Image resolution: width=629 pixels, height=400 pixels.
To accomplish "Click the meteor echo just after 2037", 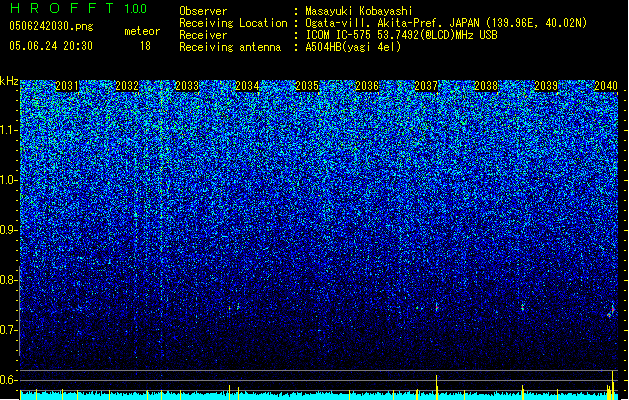I will click(437, 307).
